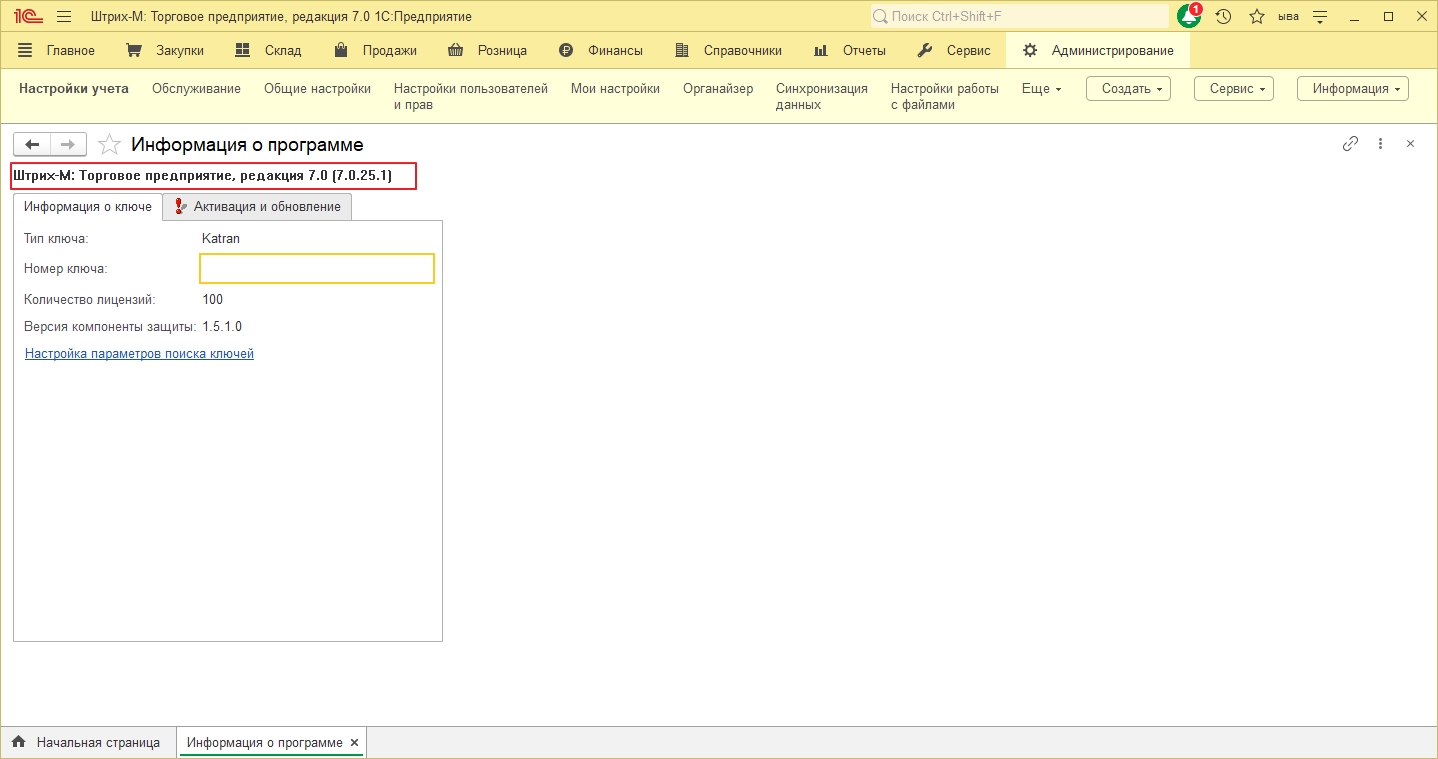Open the Продажи section
Viewport: 1438px width, 759px height.
(375, 50)
